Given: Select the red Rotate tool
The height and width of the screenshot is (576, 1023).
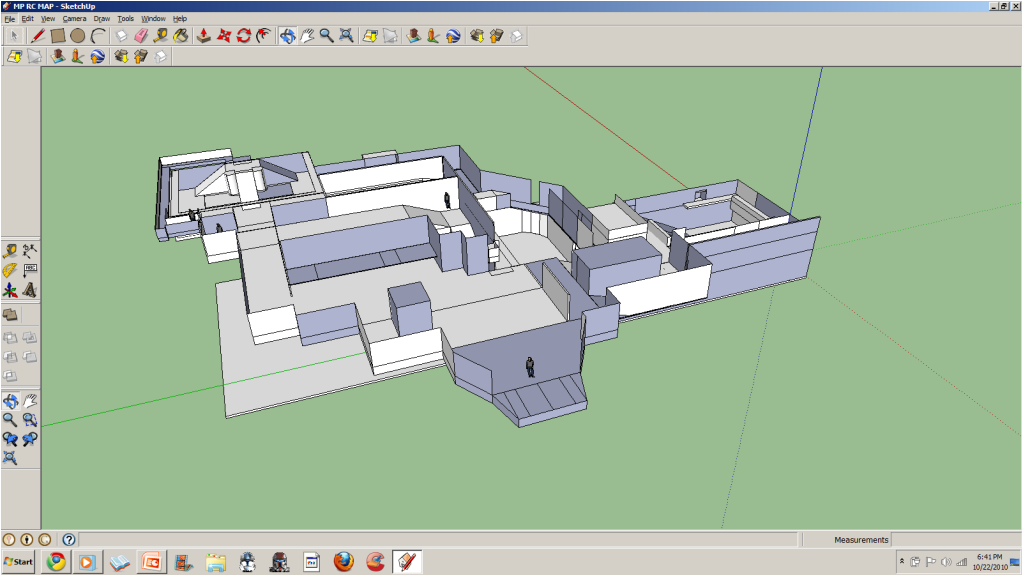Looking at the screenshot, I should click(243, 36).
